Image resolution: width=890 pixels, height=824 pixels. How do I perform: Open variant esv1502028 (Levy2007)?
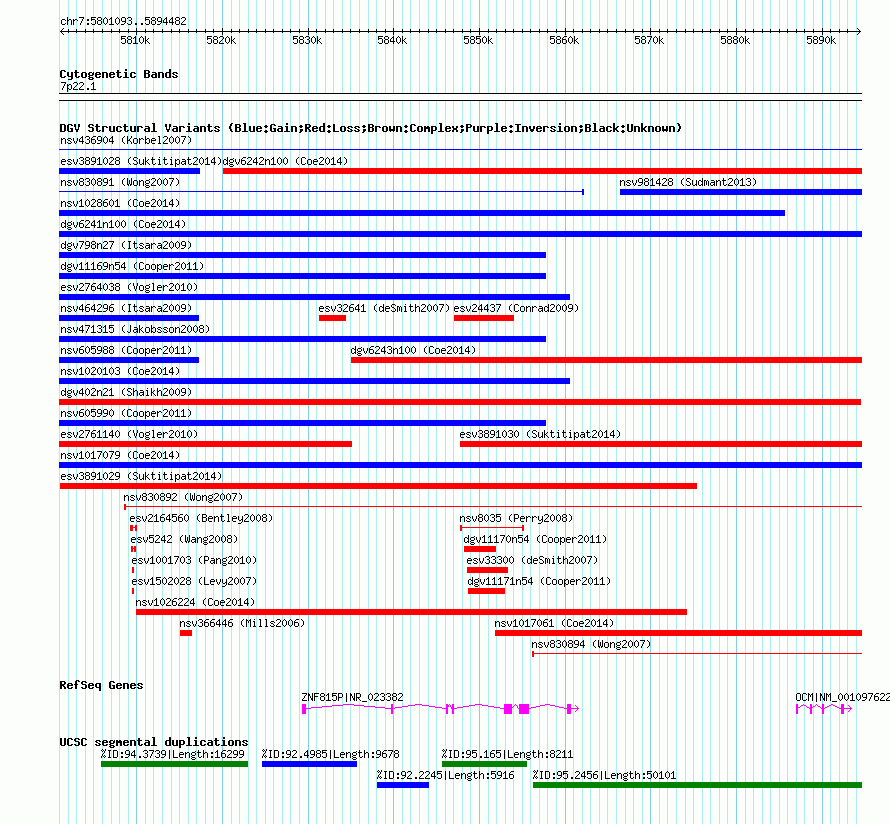[x=194, y=581]
